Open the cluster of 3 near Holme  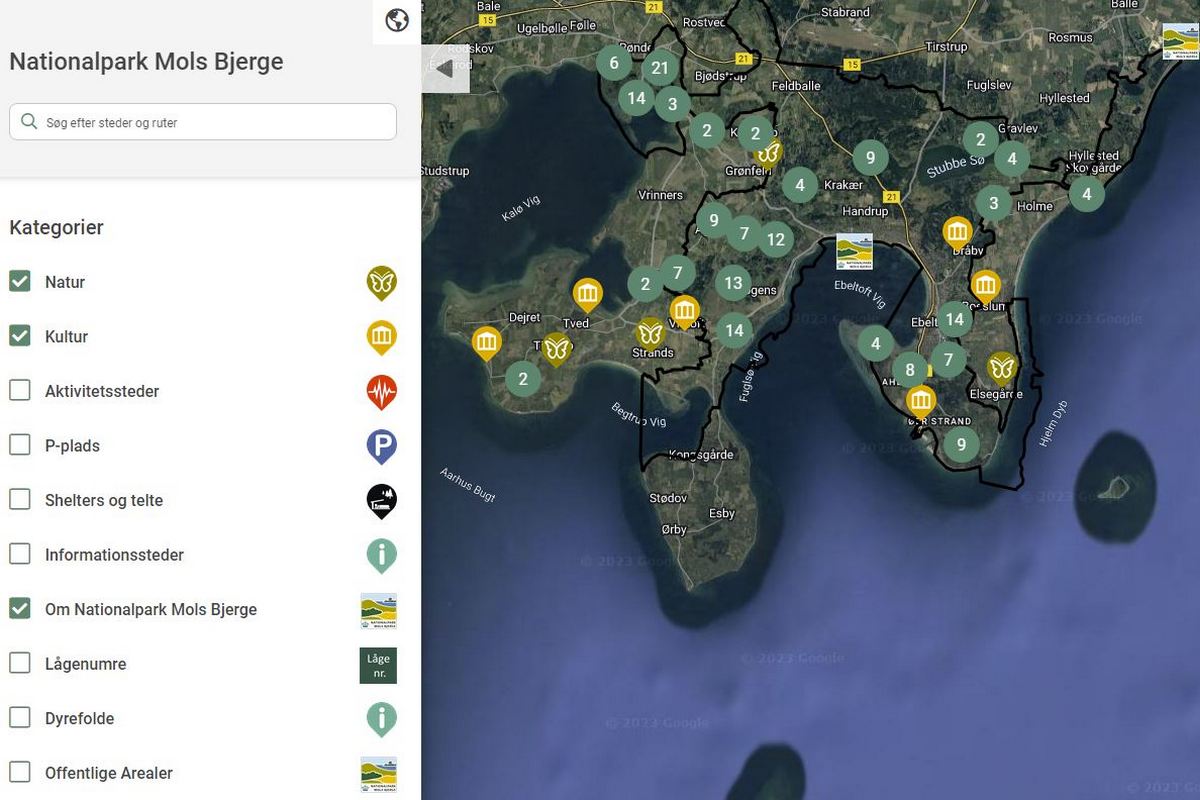point(993,203)
